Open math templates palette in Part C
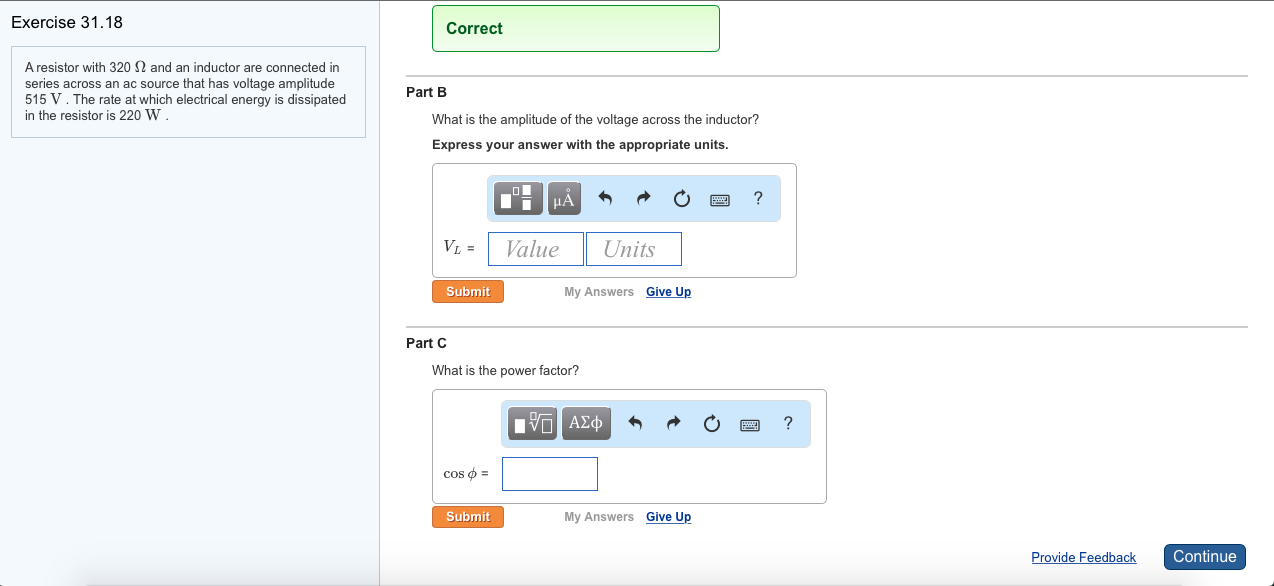The width and height of the screenshot is (1274, 586). click(534, 424)
